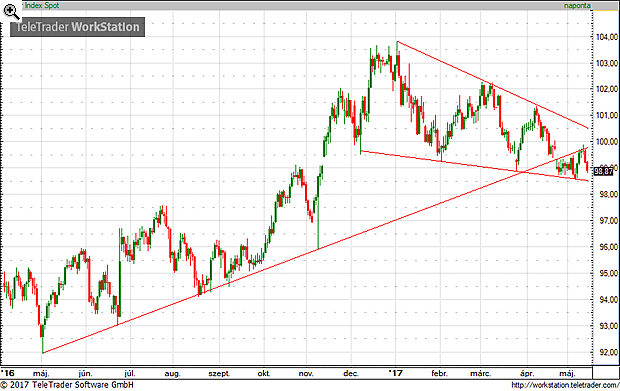Click the 'nov.' month label
The image size is (620, 391).
pos(306,374)
